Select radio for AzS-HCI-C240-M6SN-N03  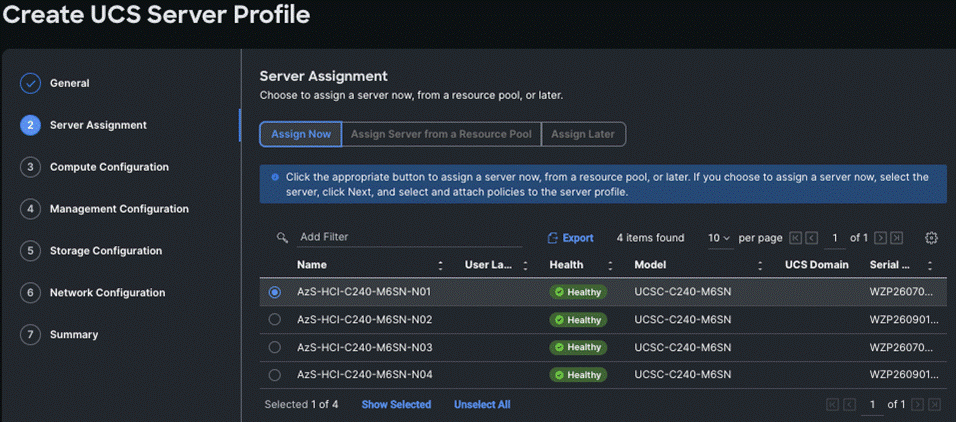pyautogui.click(x=275, y=347)
